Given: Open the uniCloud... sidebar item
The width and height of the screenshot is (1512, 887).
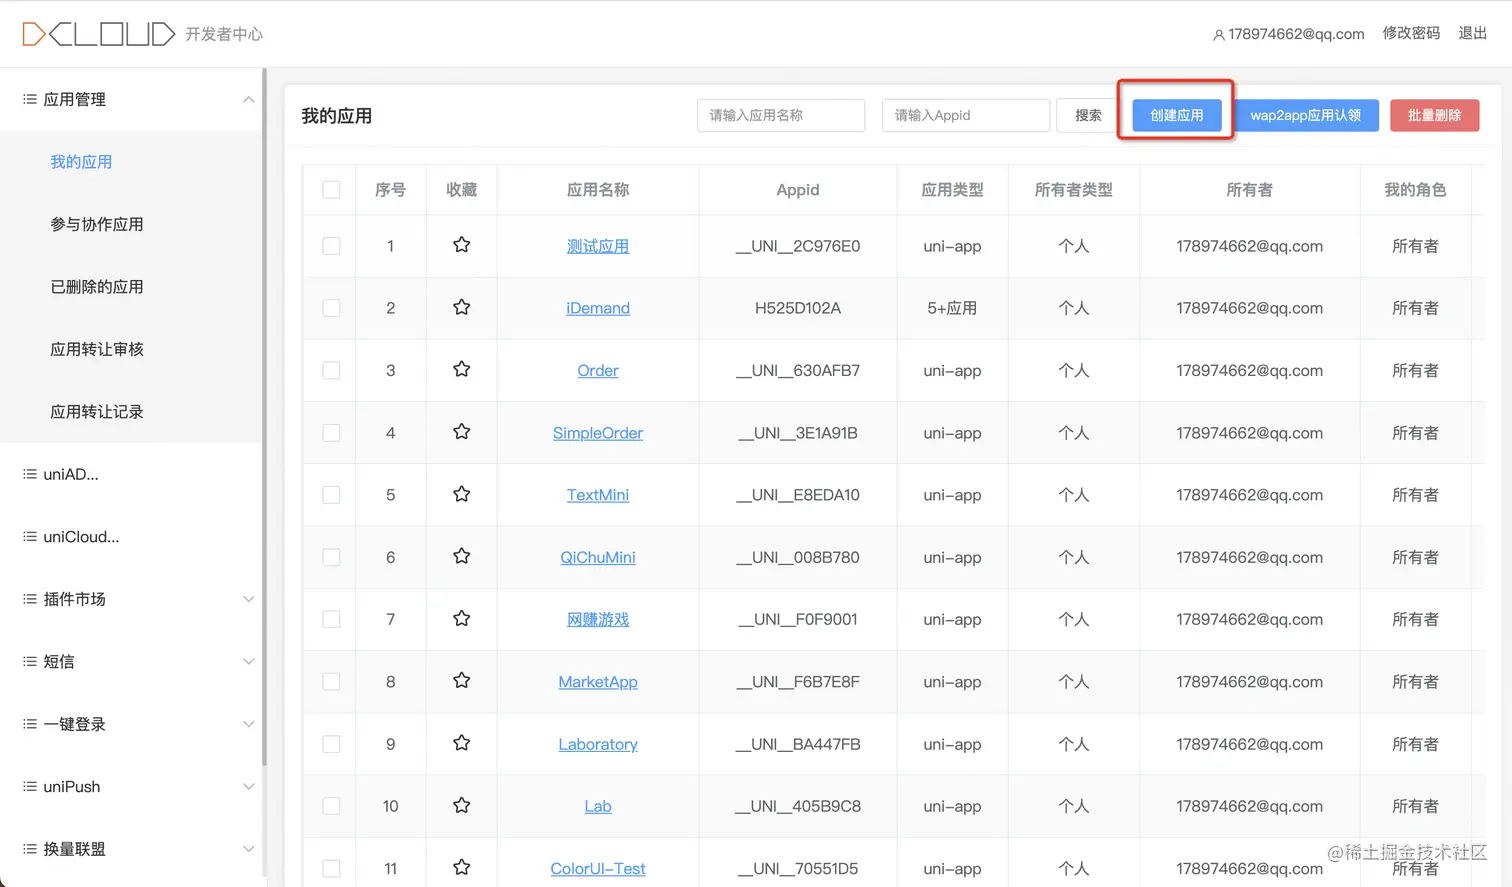Looking at the screenshot, I should click(81, 537).
